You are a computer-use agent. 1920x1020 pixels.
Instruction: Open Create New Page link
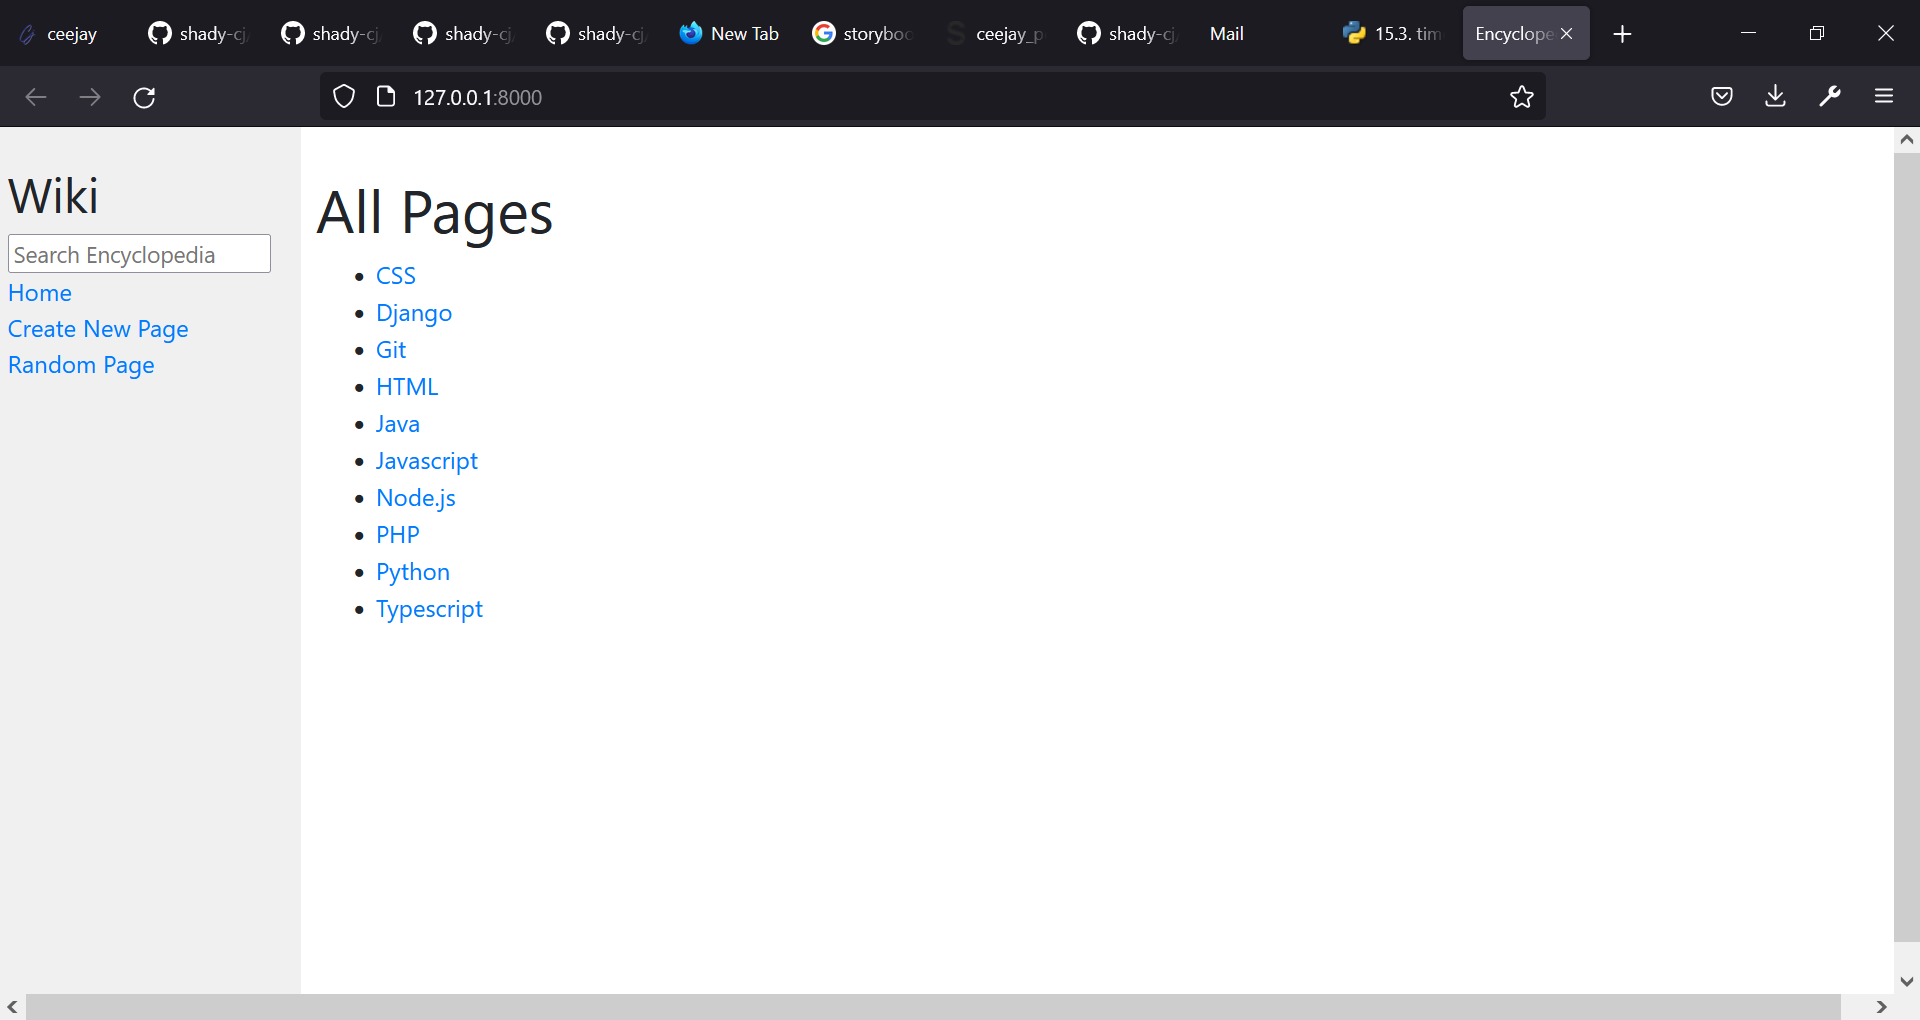[98, 329]
